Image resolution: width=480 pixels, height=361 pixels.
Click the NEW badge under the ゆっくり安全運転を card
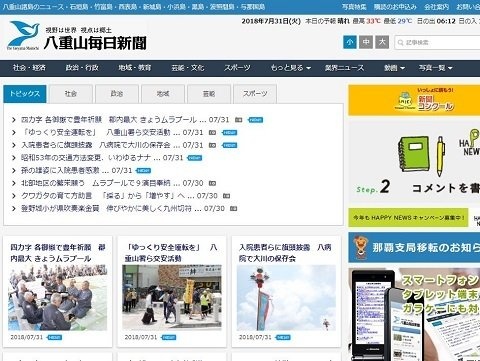click(x=169, y=337)
